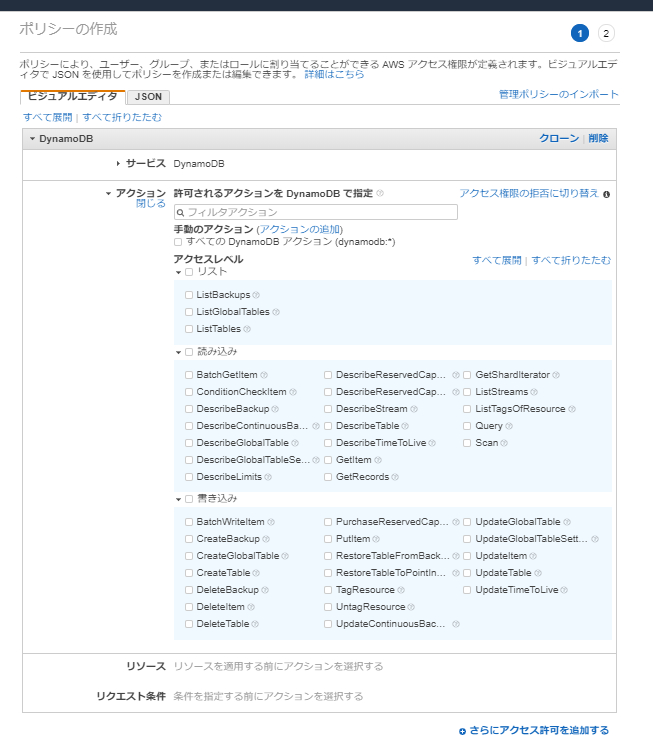
Task: Click the help icon beside Query
Action: (x=509, y=426)
